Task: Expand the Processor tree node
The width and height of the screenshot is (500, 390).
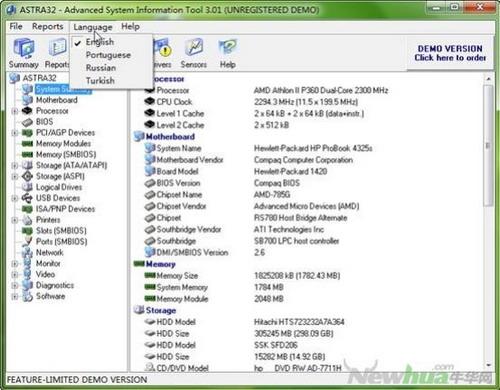Action: click(x=15, y=111)
